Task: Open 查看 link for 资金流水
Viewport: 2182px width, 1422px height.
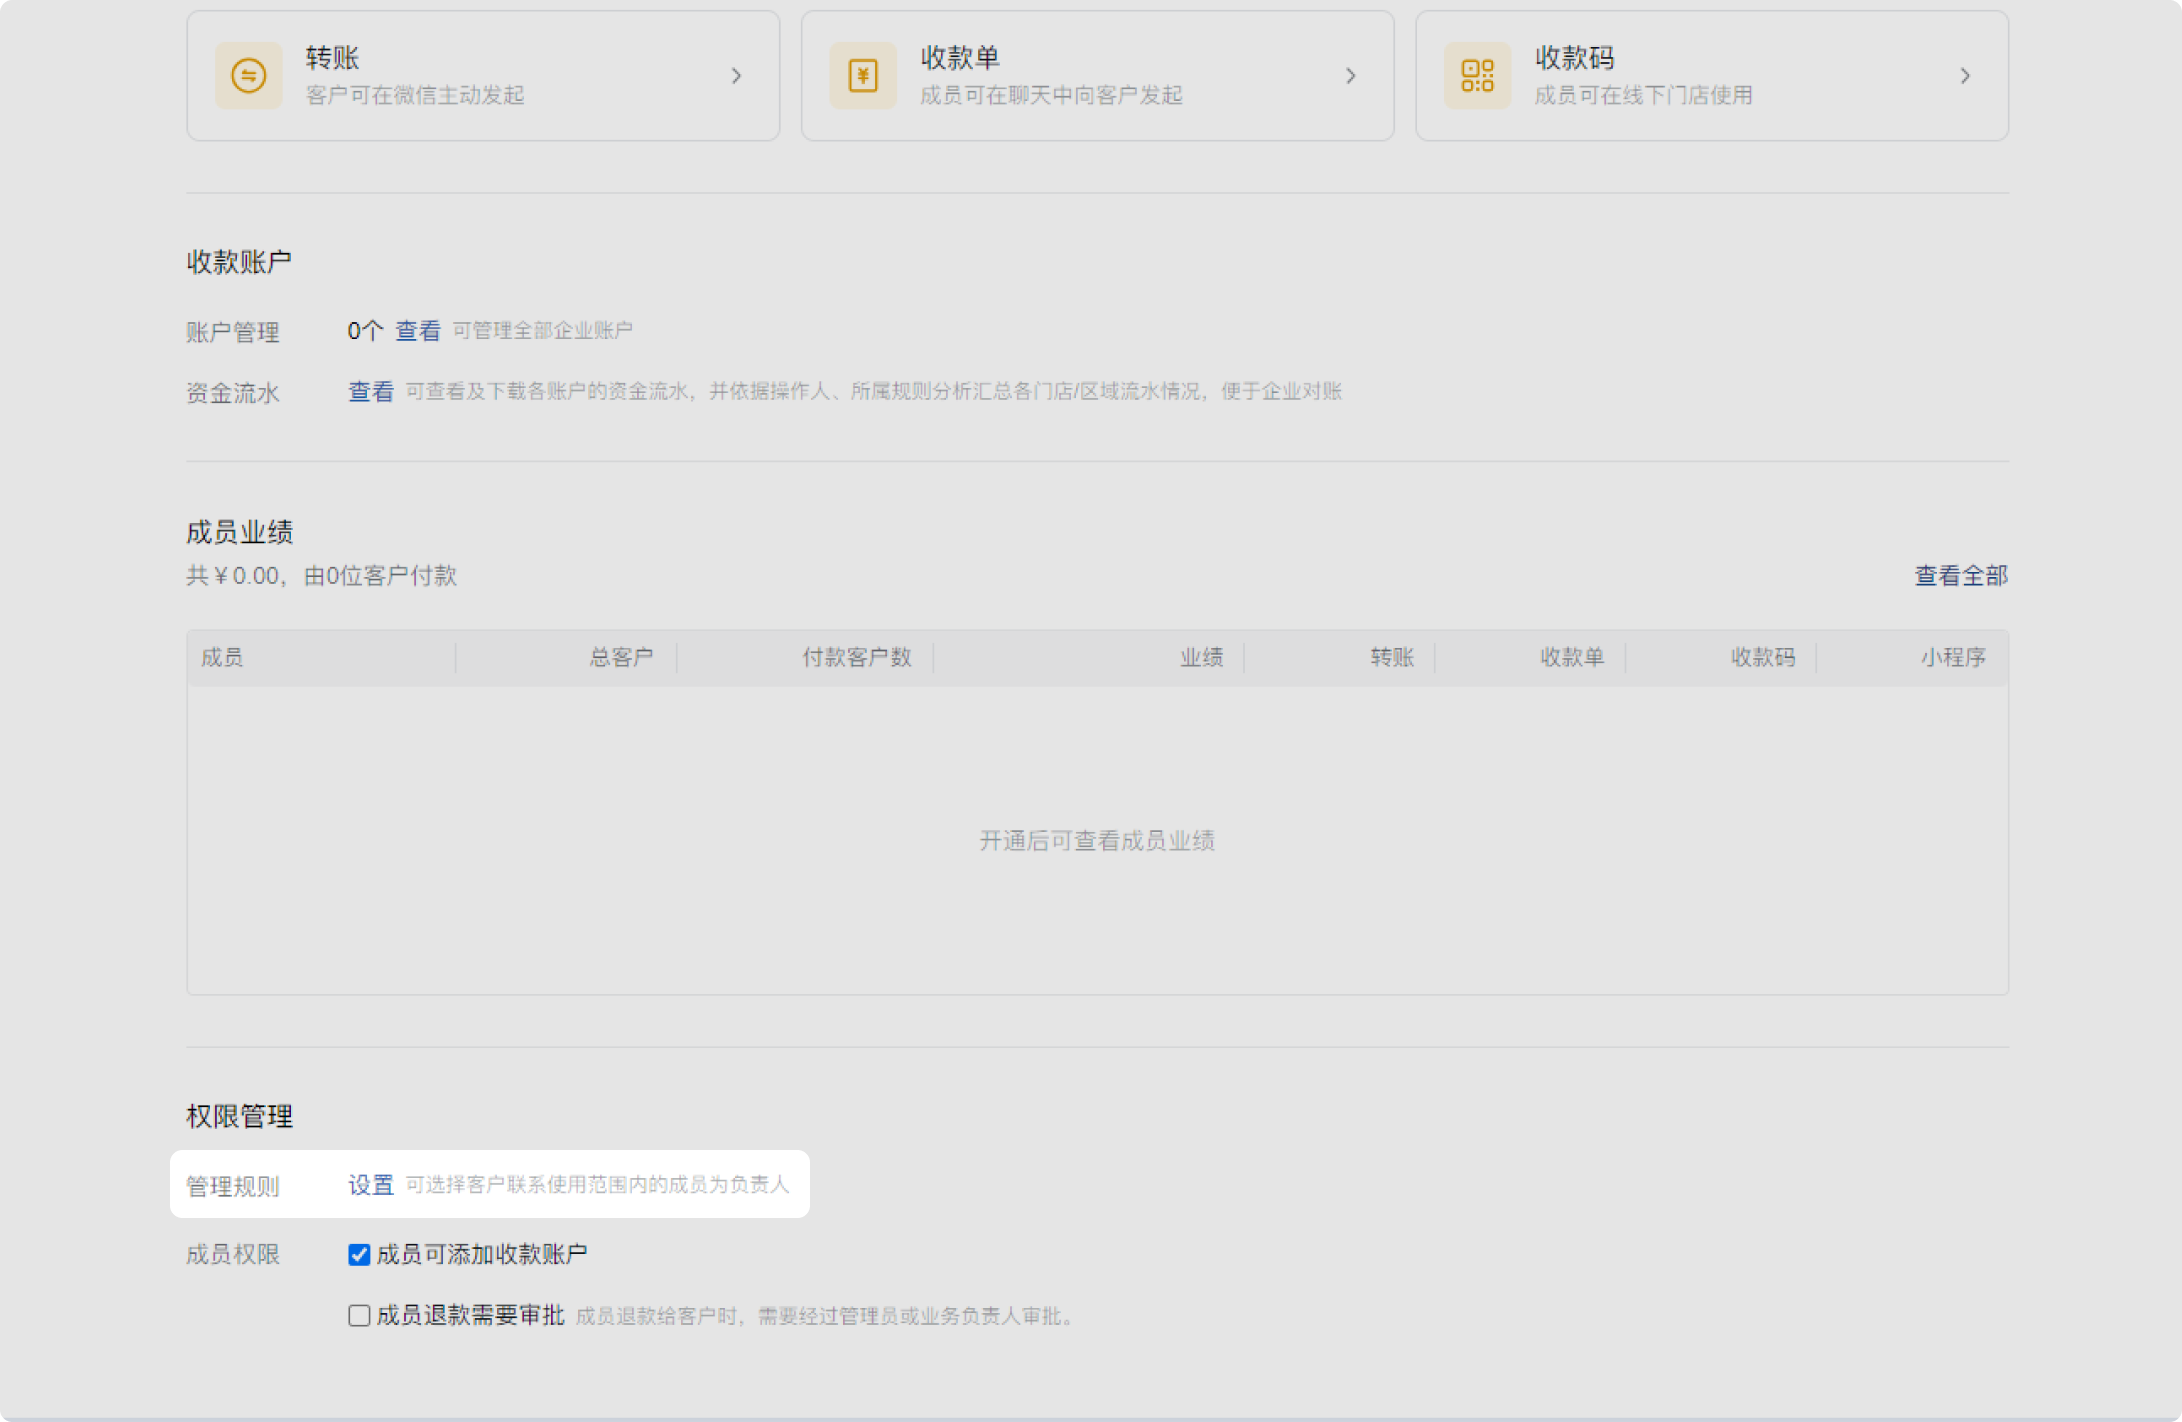Action: [370, 392]
